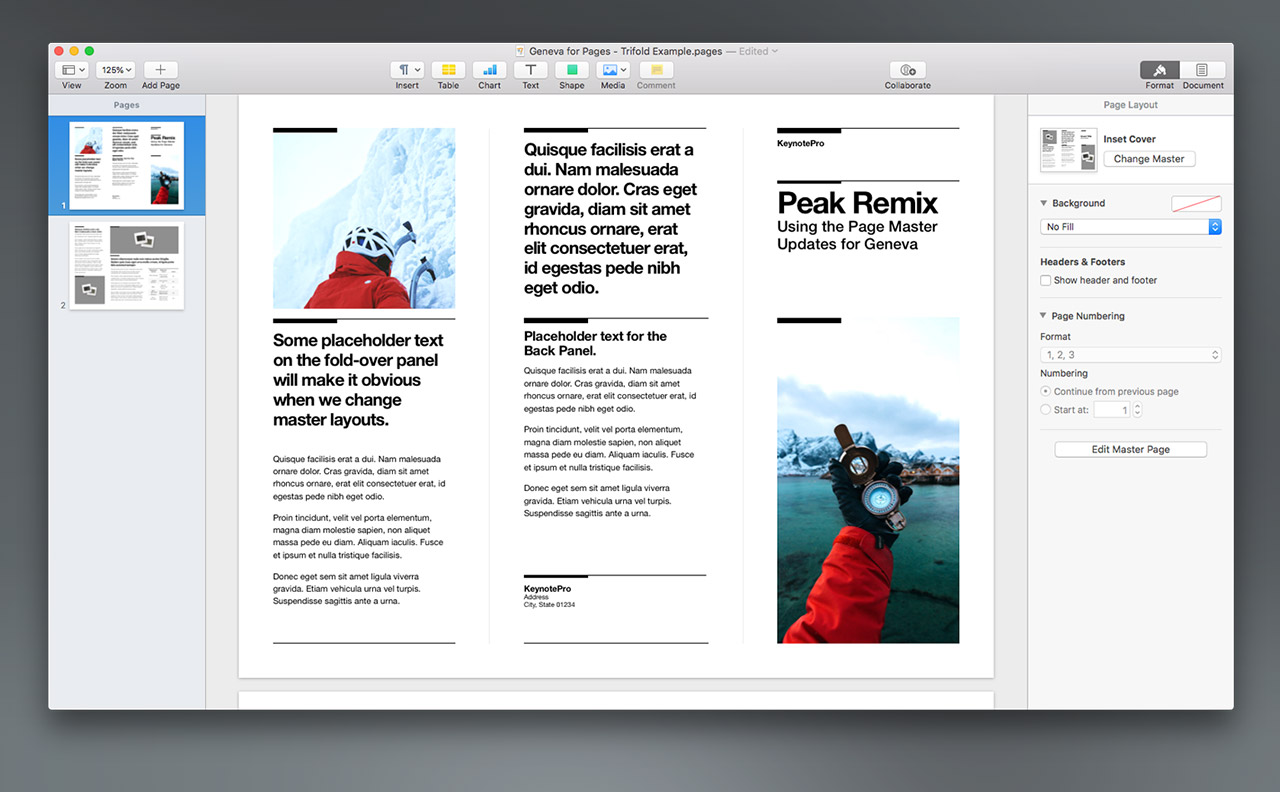The height and width of the screenshot is (792, 1280).
Task: Click the Background color swatch
Action: [1196, 204]
